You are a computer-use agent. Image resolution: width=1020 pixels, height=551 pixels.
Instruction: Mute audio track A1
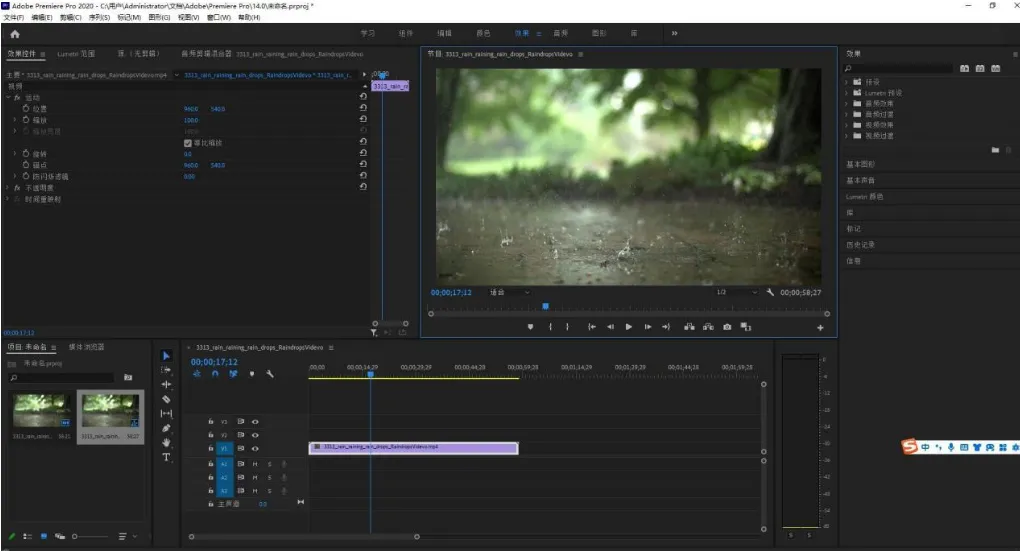pos(255,464)
